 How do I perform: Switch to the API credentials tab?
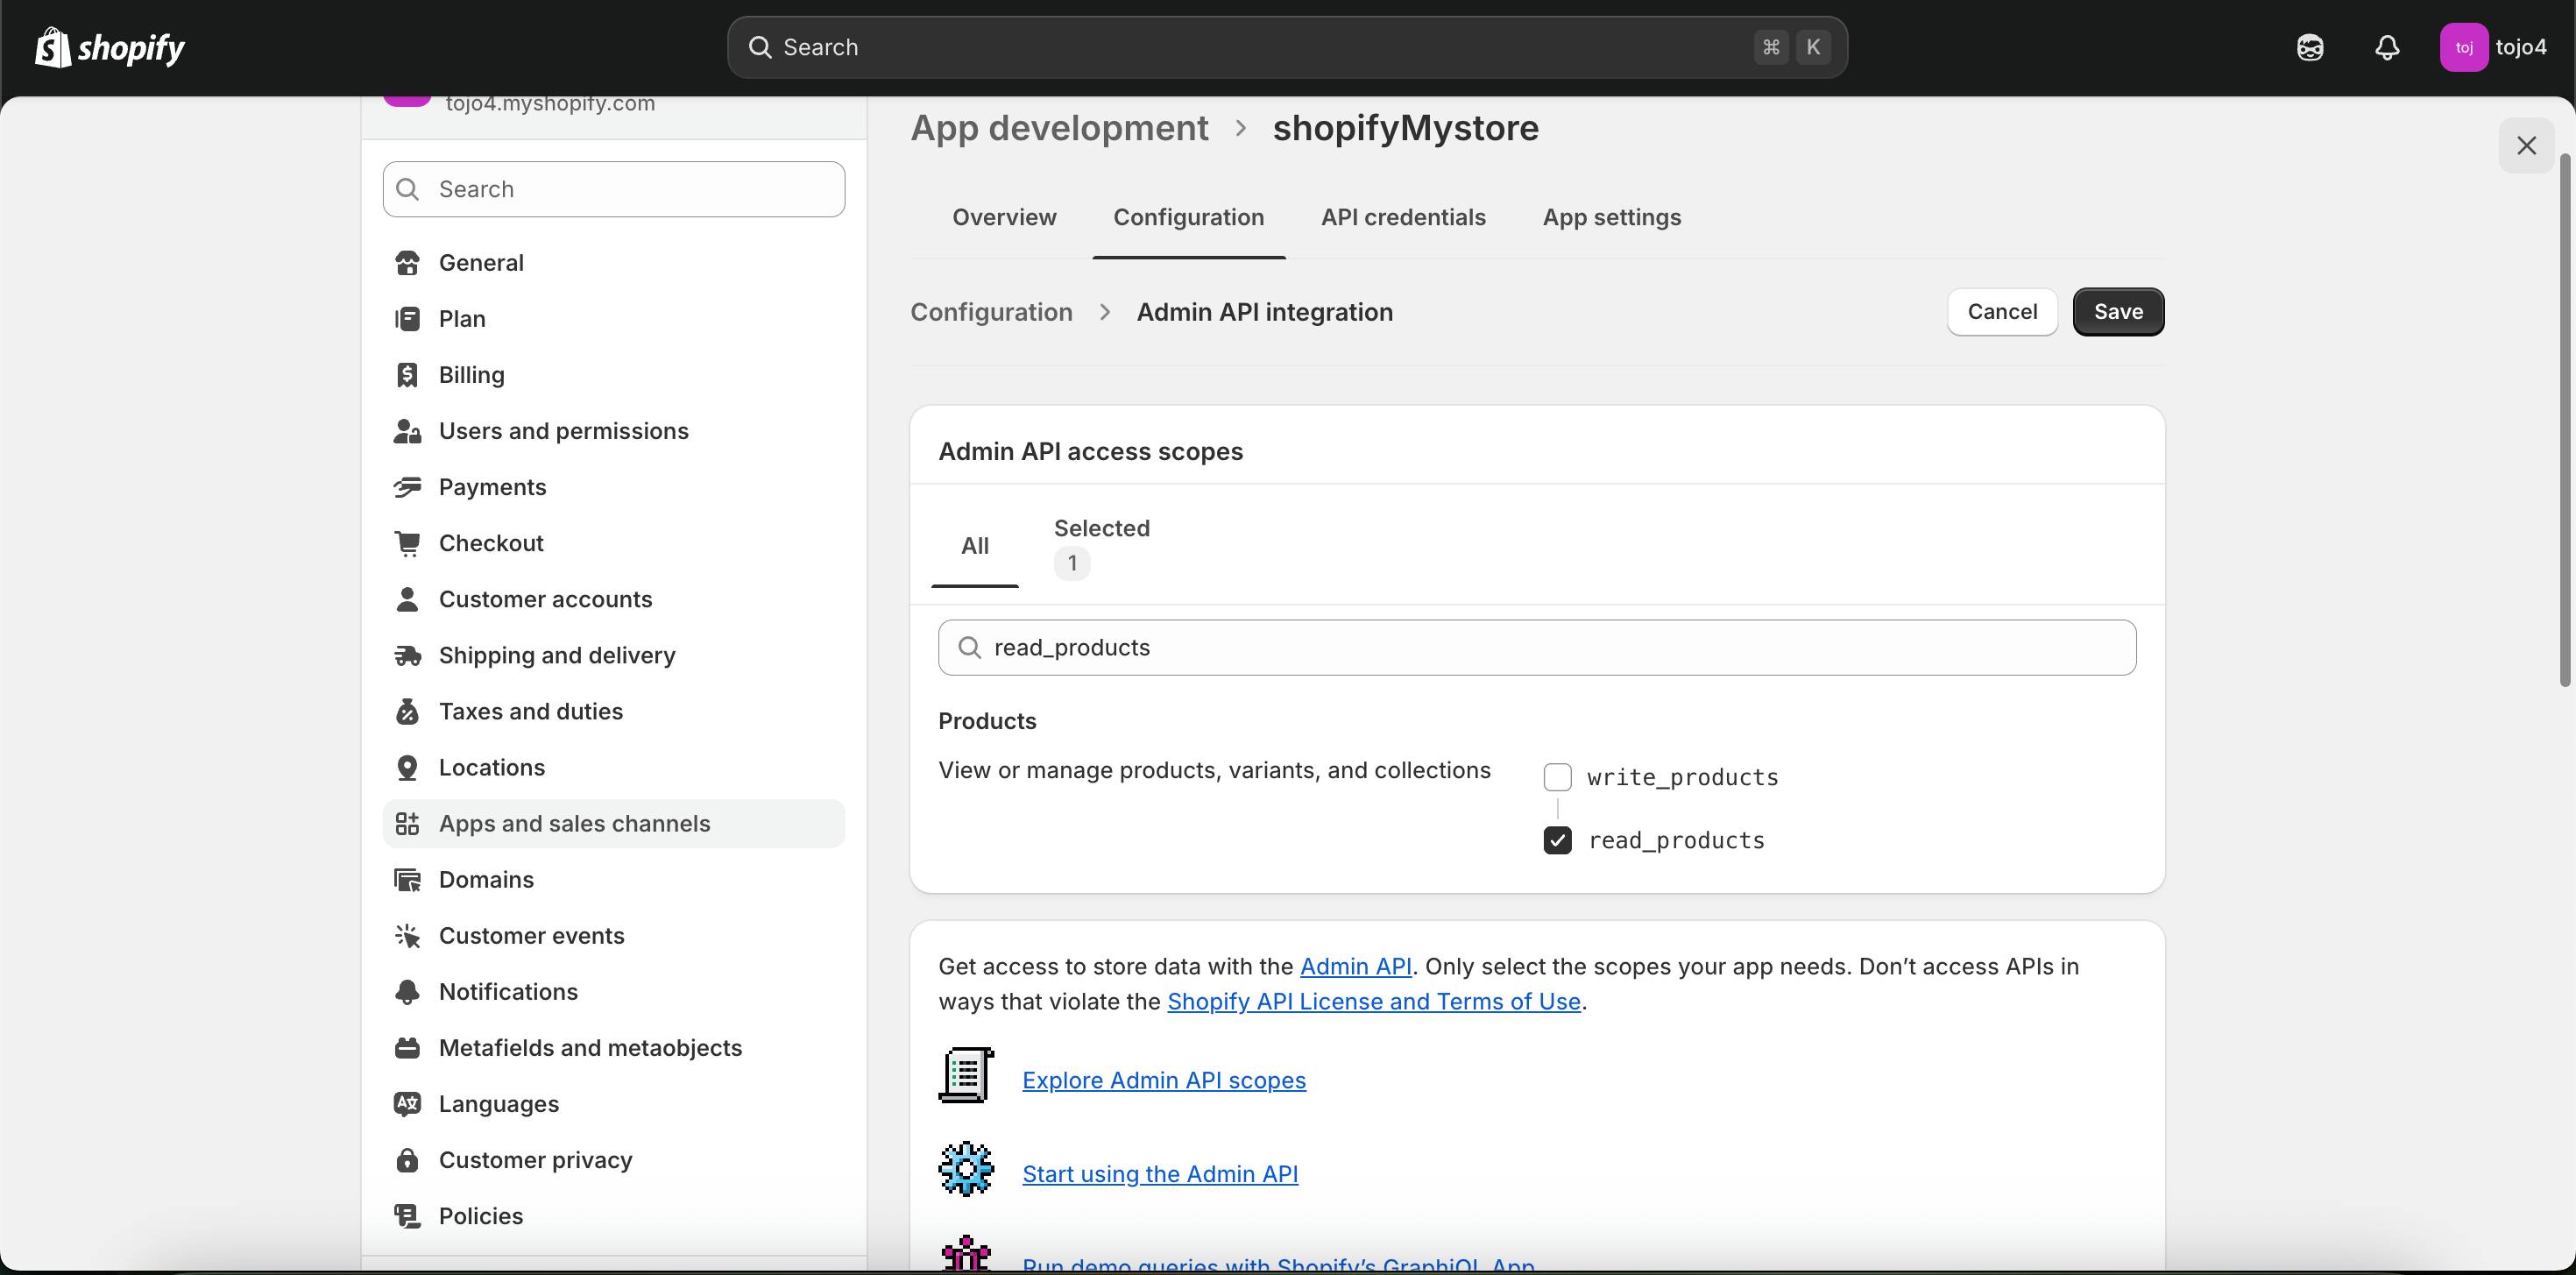click(1403, 217)
